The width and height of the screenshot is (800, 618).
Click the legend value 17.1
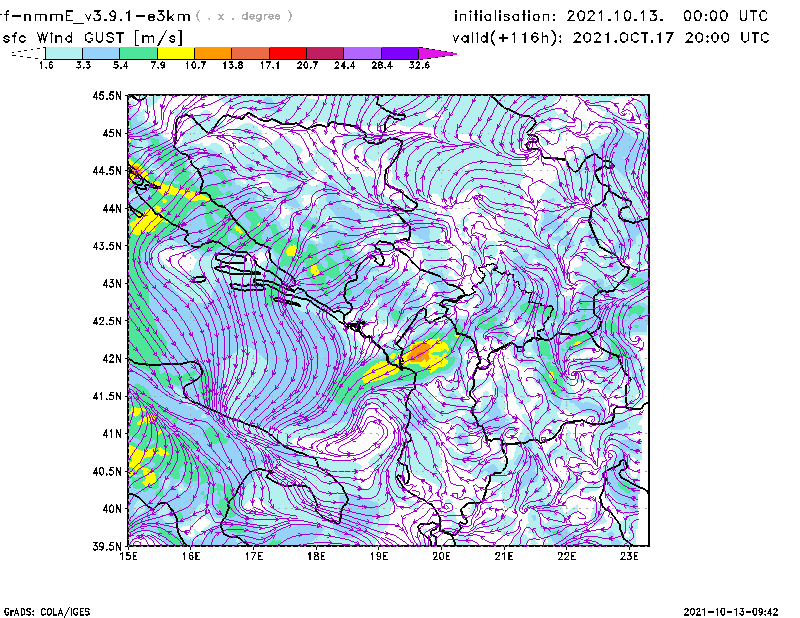tap(270, 65)
